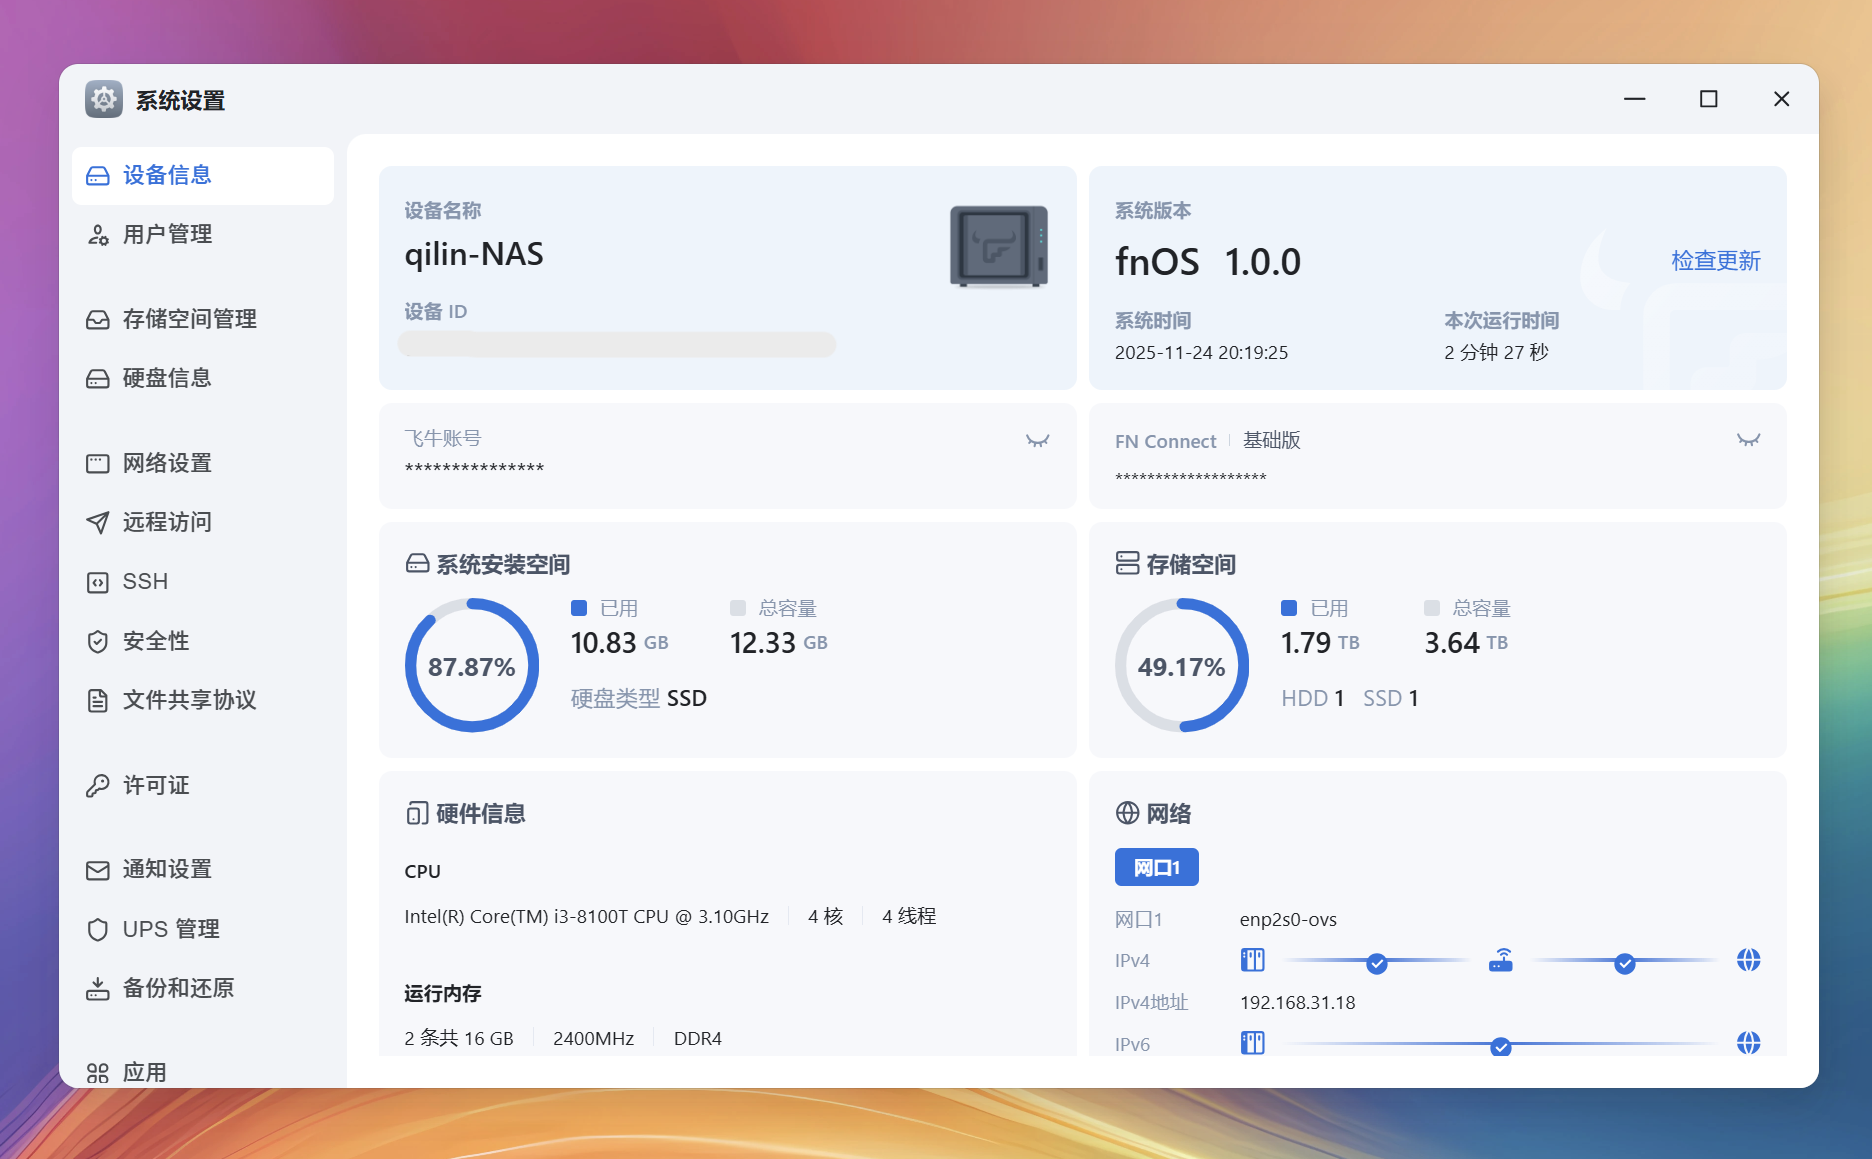This screenshot has height=1159, width=1872.
Task: Click the SSH terminal icon
Action: point(98,583)
